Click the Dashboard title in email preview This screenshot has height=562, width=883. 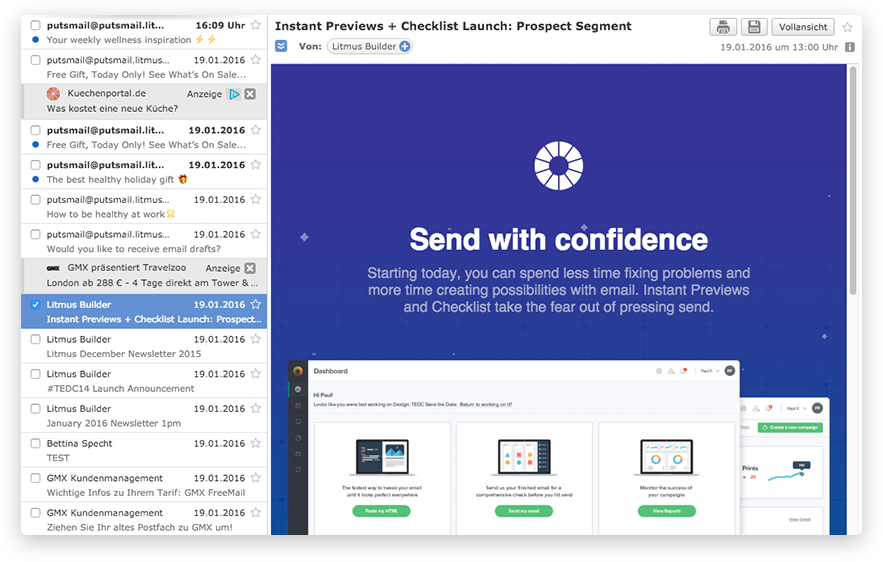[331, 371]
